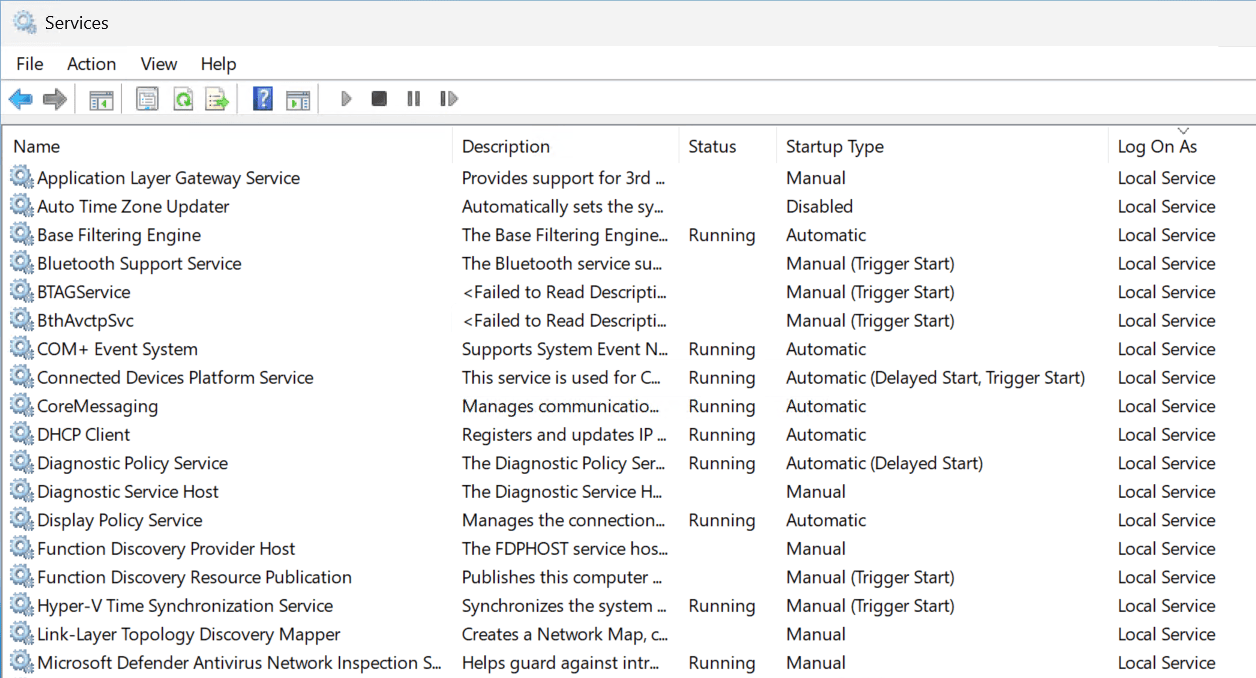Open the View menu
The image size is (1256, 678).
158,64
